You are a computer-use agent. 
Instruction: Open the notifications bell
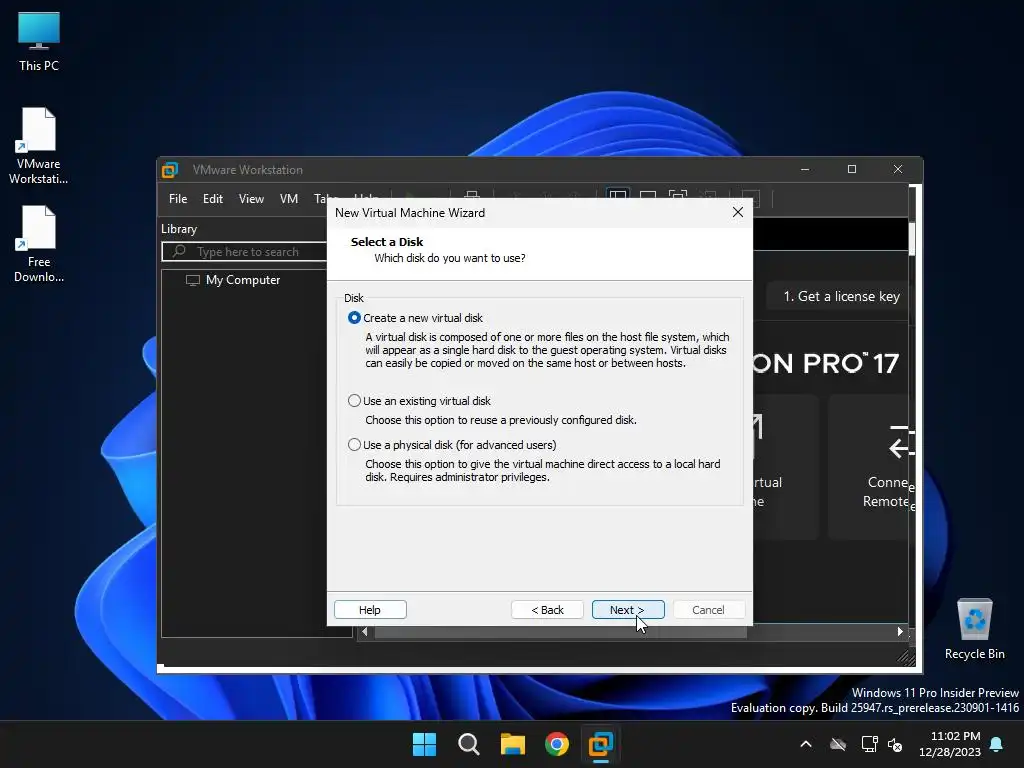pyautogui.click(x=997, y=744)
